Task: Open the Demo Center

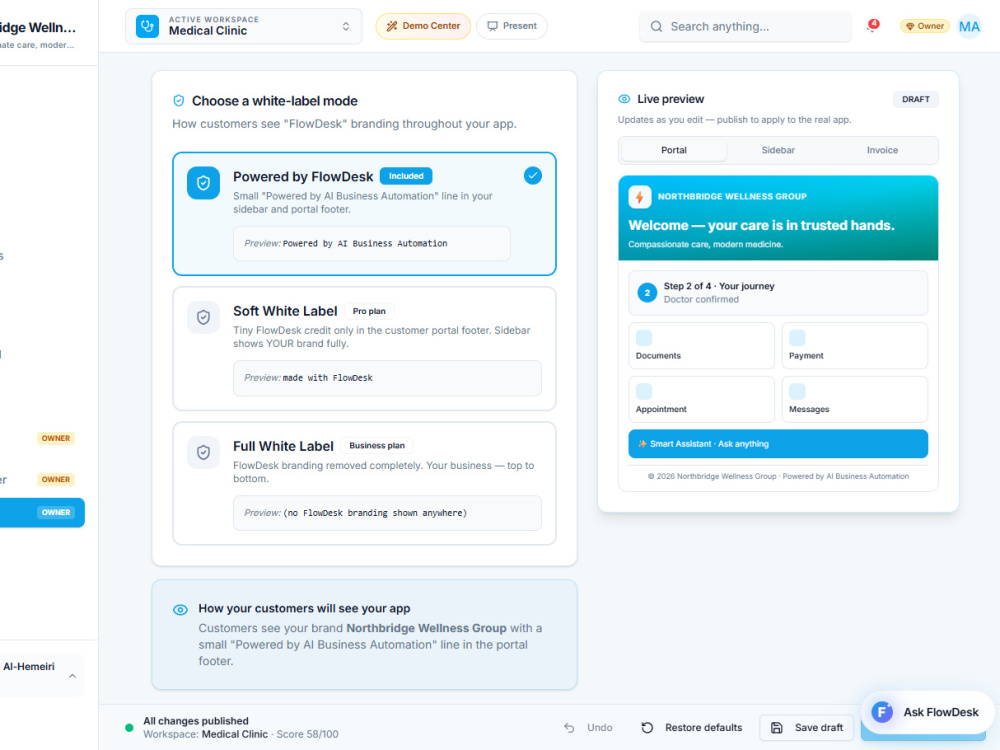Action: pos(423,26)
